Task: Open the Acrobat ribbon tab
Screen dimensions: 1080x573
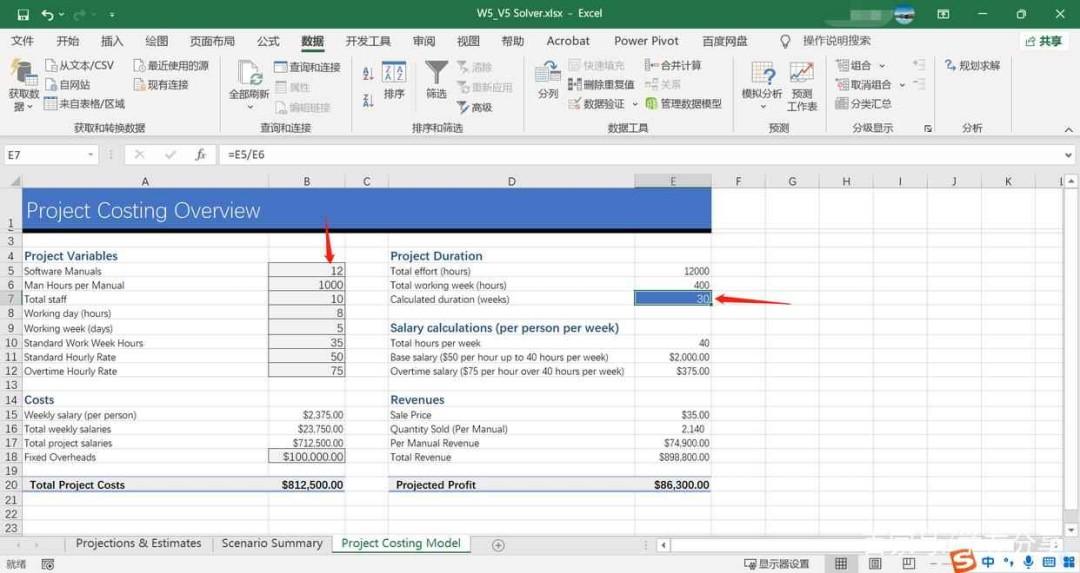Action: point(568,41)
